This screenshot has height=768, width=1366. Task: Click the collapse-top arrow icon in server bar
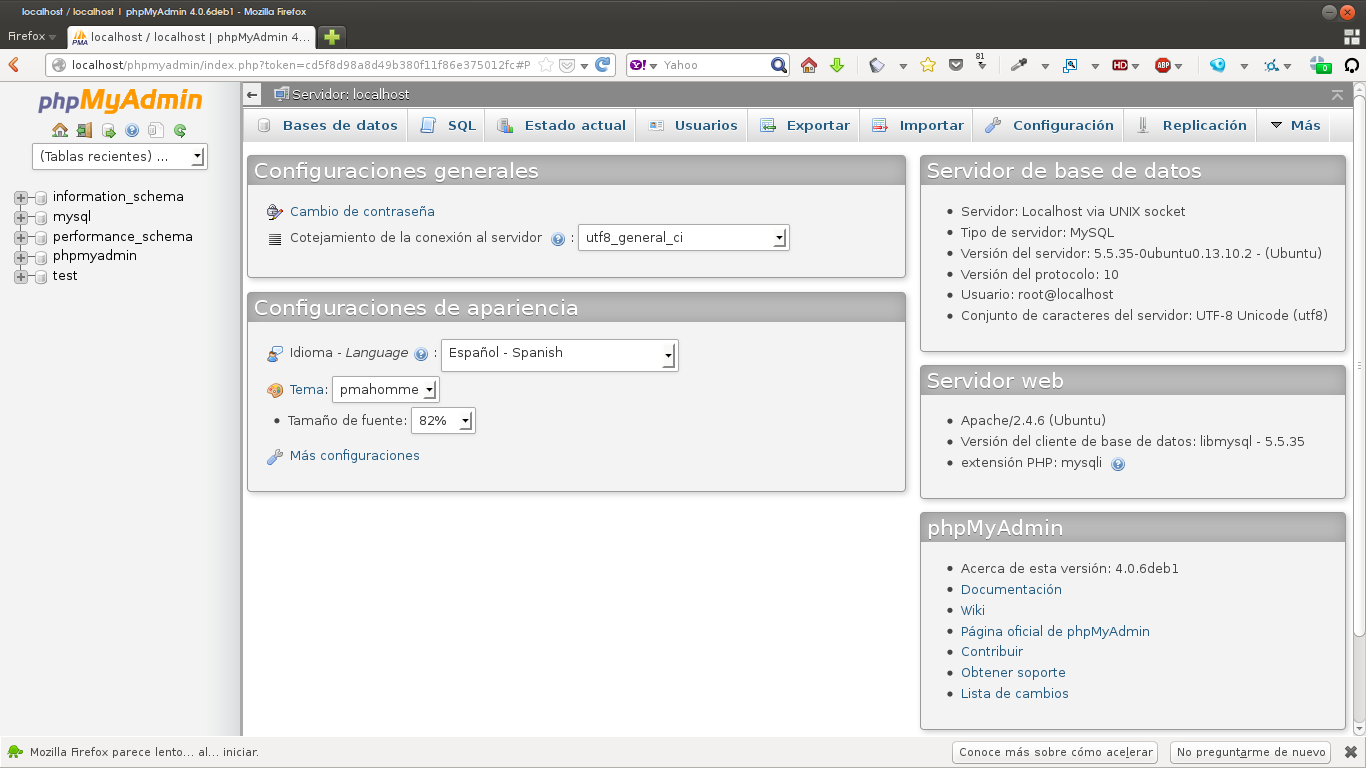tap(1338, 95)
